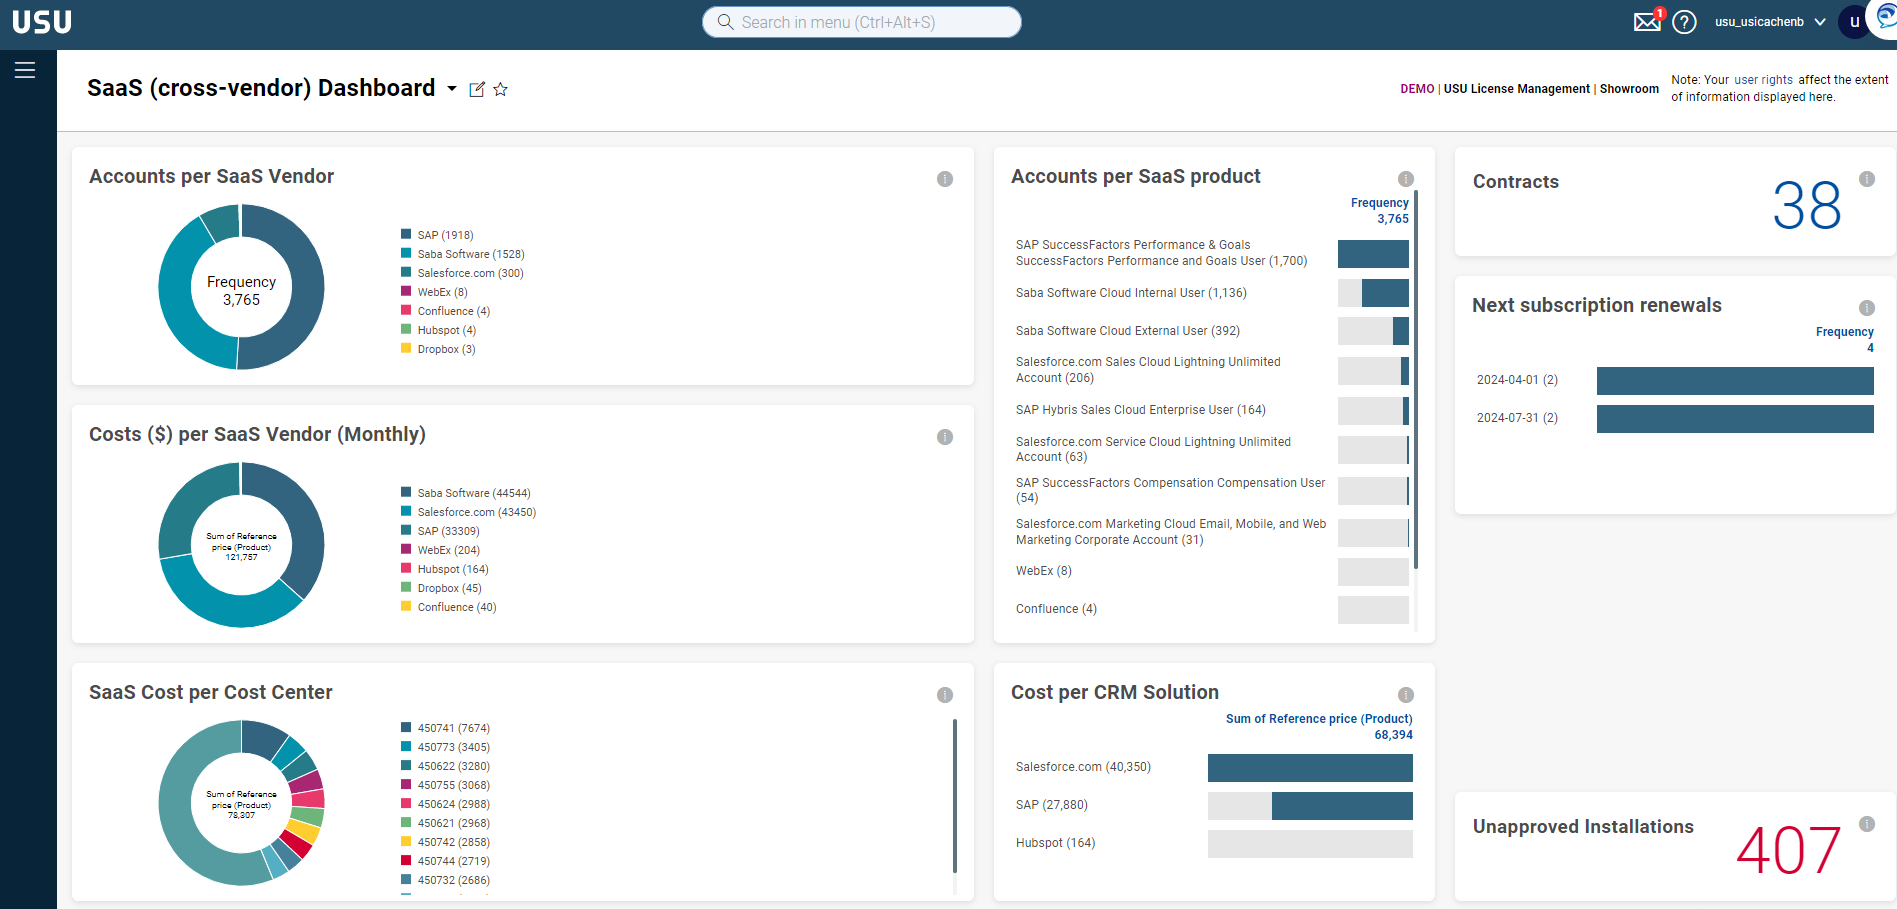1897x909 pixels.
Task: Toggle SAP (1918) legend swatch
Action: [x=406, y=234]
